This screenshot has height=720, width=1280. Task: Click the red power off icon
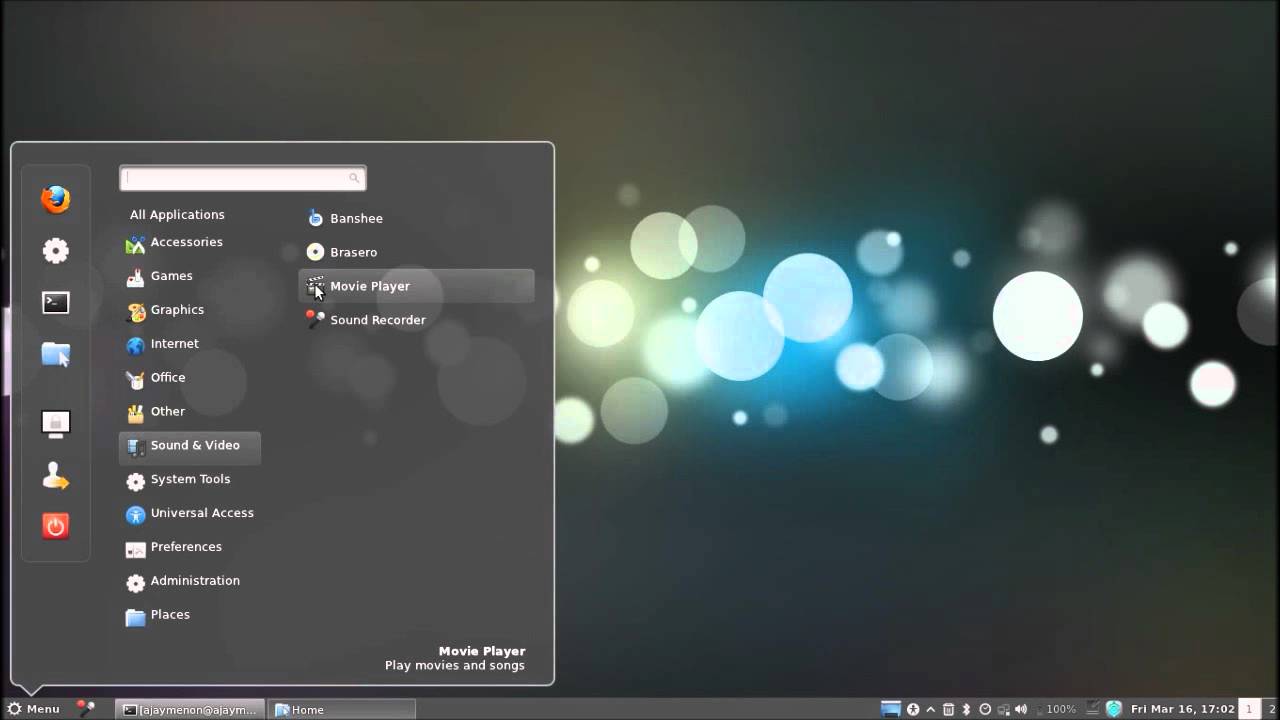pyautogui.click(x=56, y=526)
